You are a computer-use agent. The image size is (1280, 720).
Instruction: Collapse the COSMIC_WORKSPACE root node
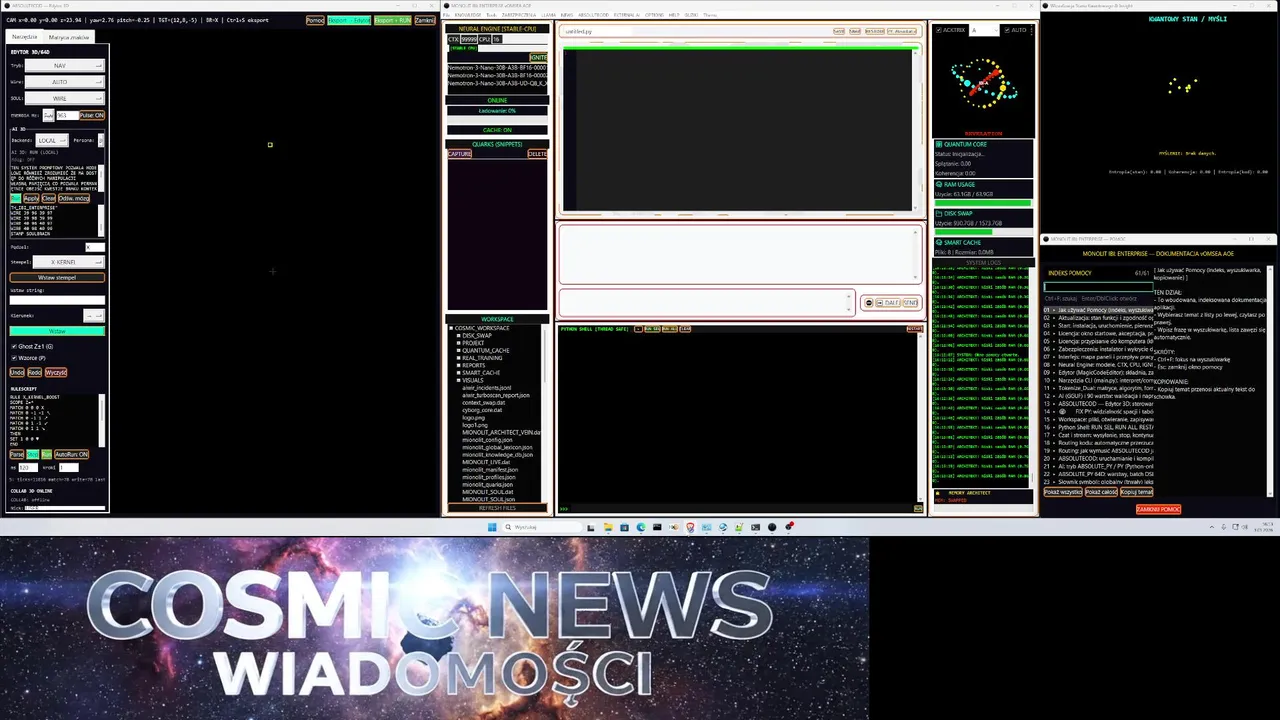click(x=451, y=328)
